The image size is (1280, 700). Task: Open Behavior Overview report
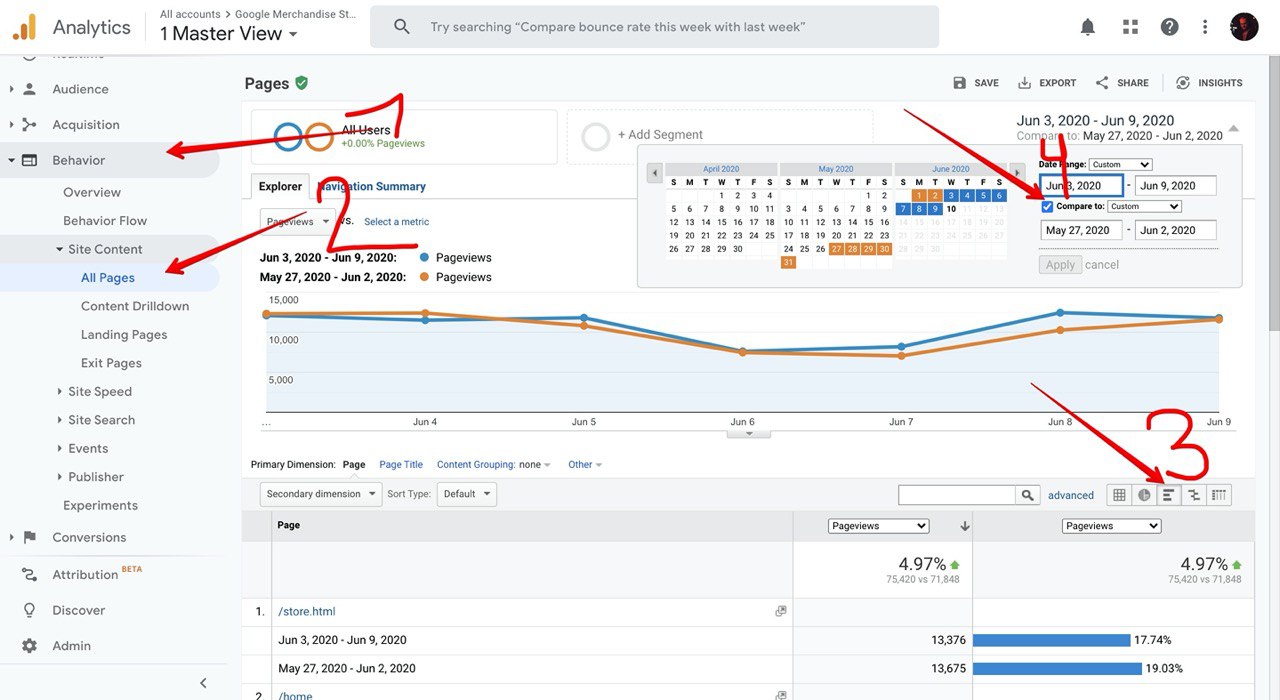[92, 192]
